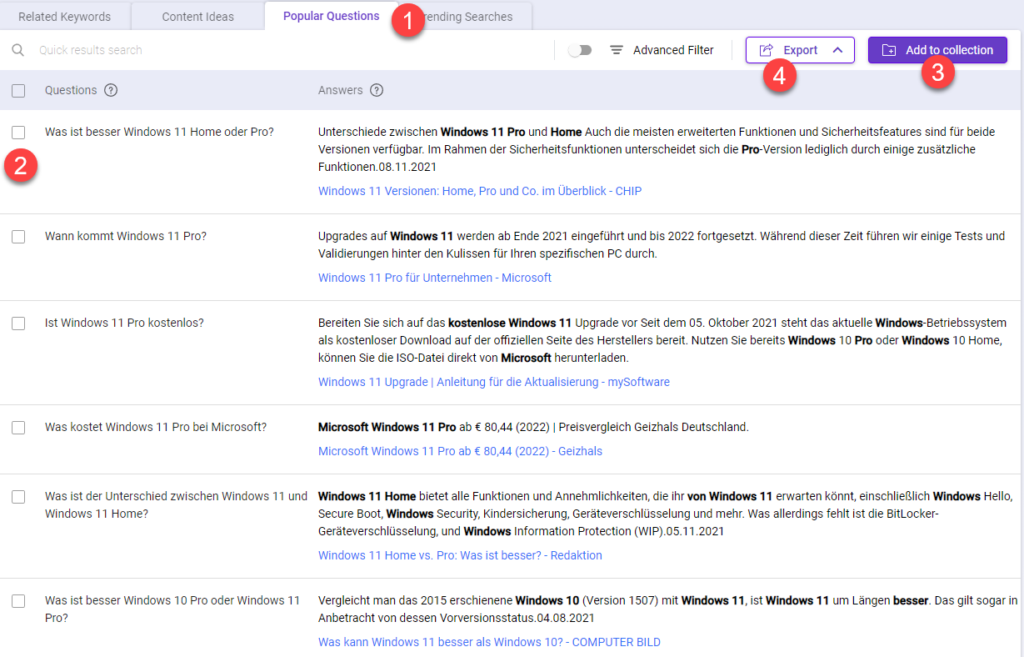This screenshot has width=1024, height=657.
Task: Select 'Was ist besser Windows 11 Home oder Pro?' checkbox
Action: [x=18, y=133]
